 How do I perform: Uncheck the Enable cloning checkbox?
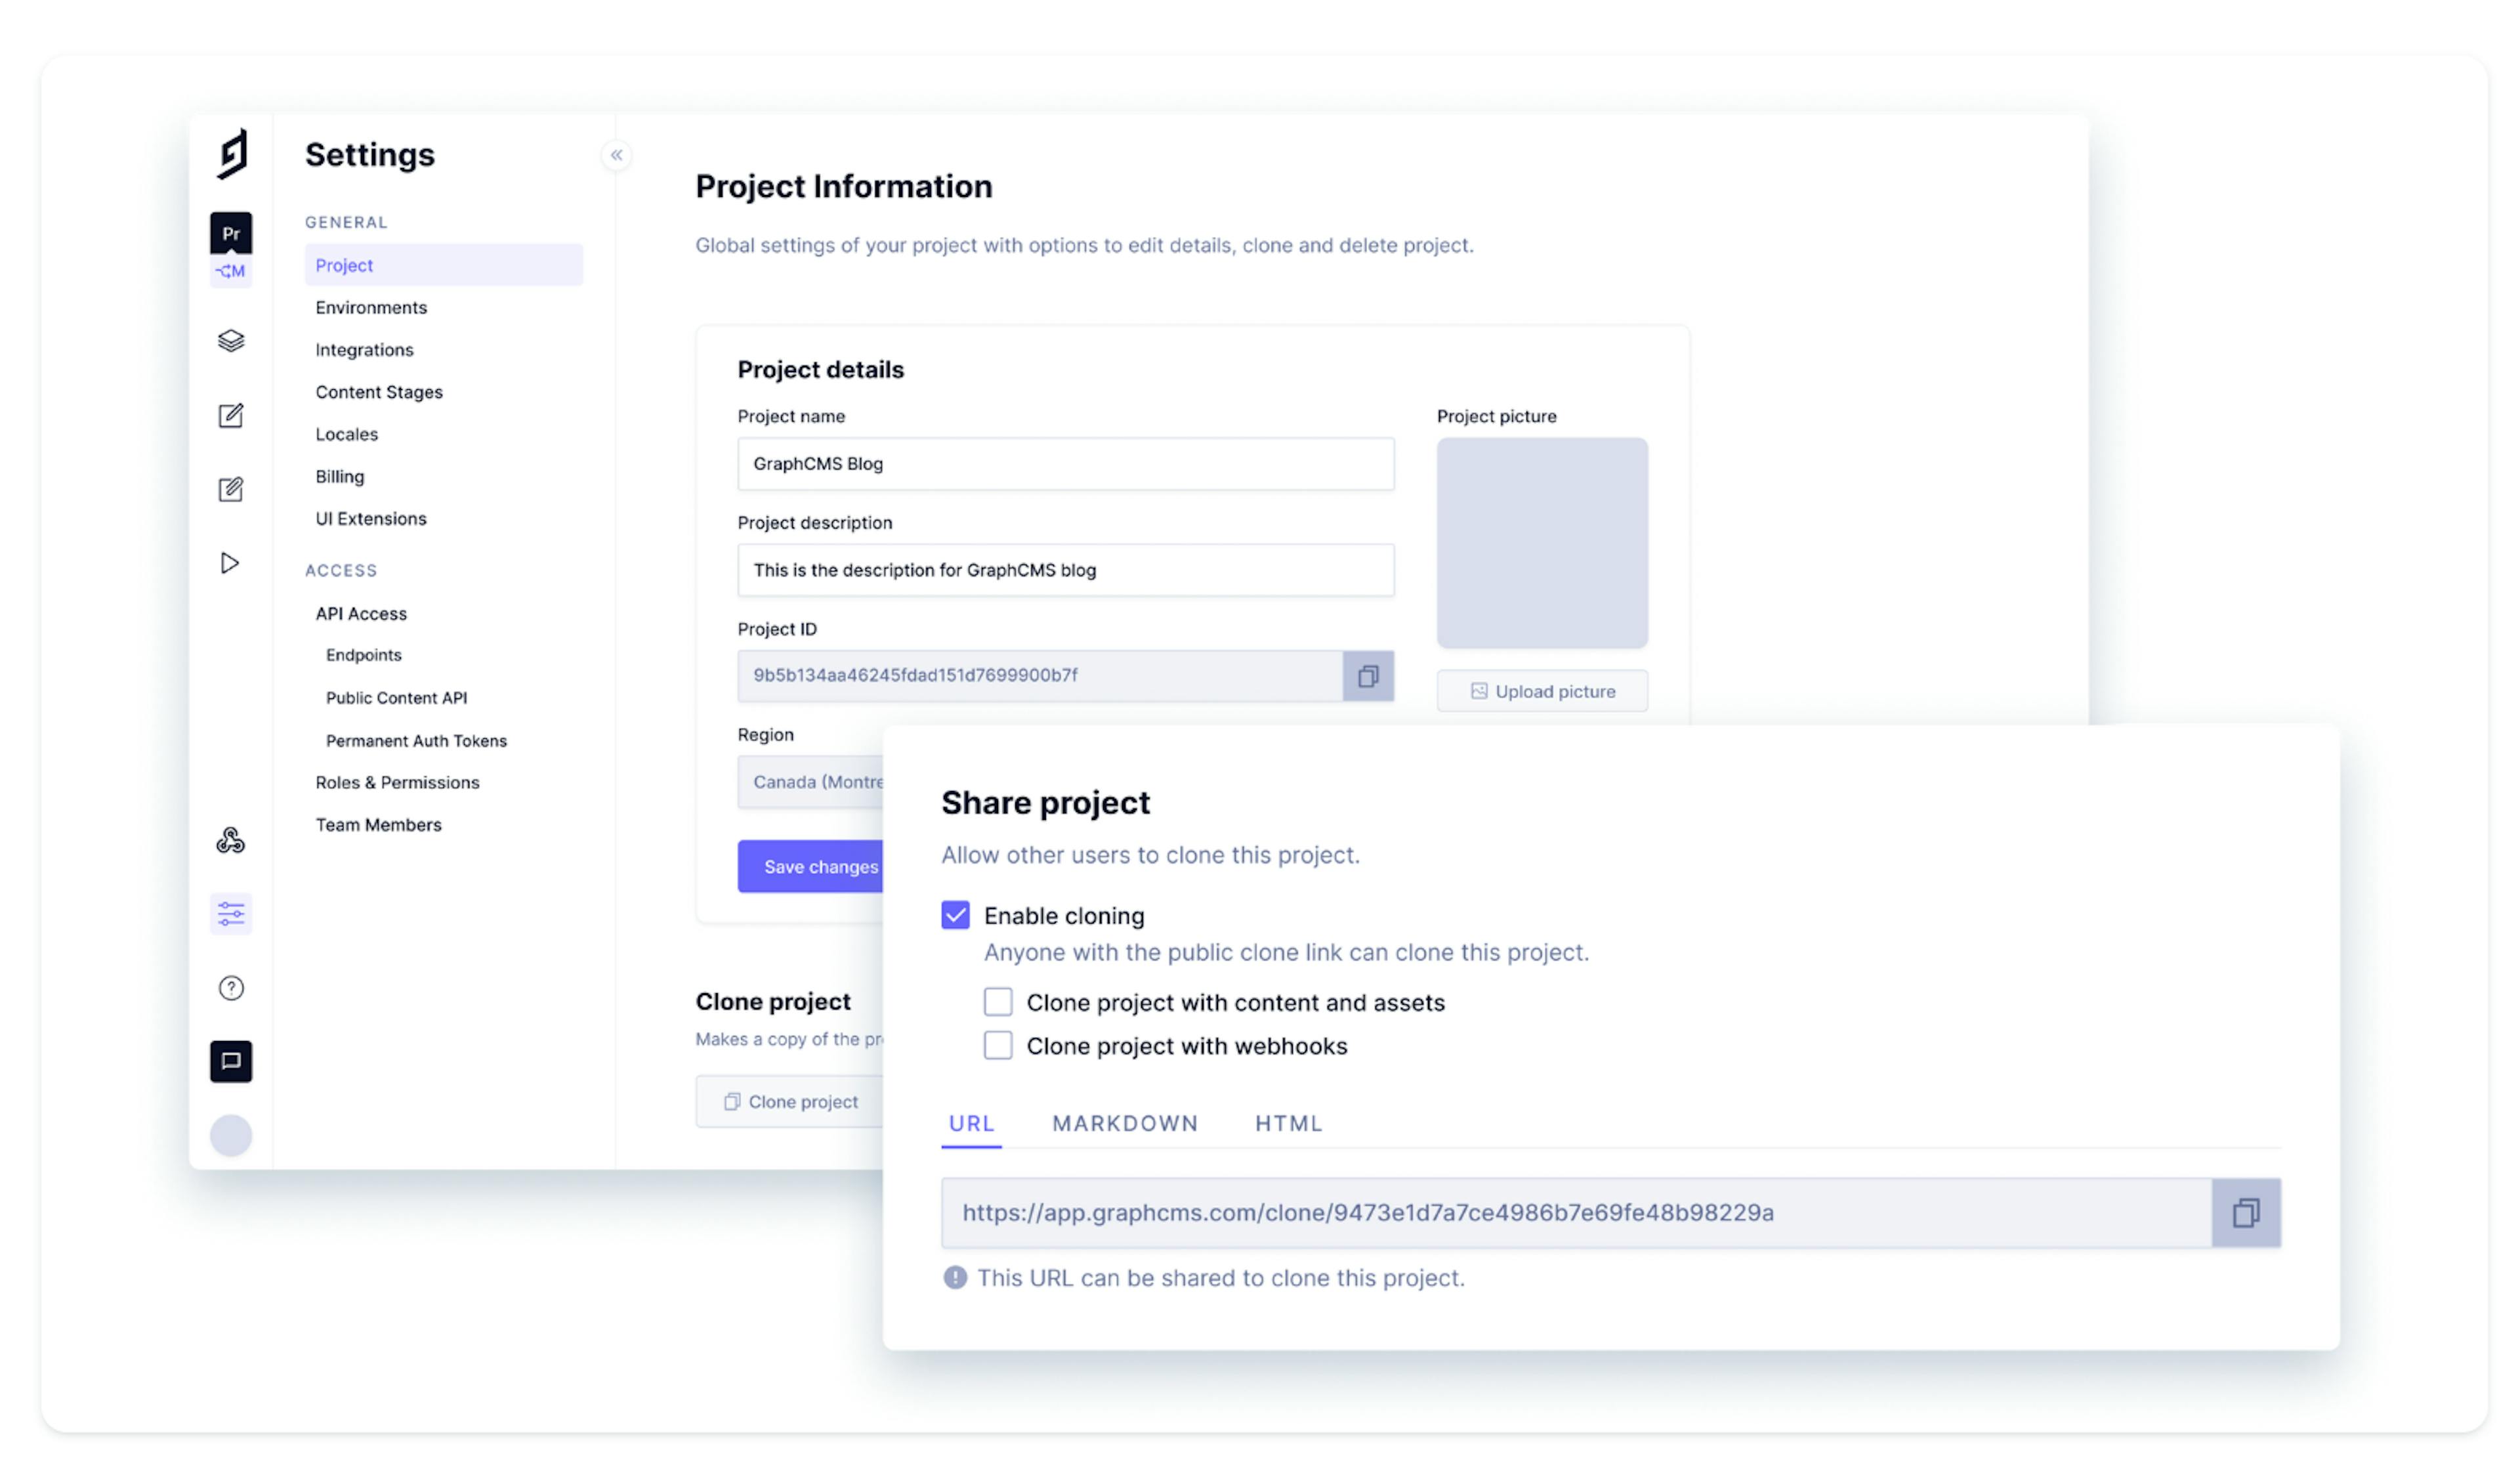click(955, 915)
